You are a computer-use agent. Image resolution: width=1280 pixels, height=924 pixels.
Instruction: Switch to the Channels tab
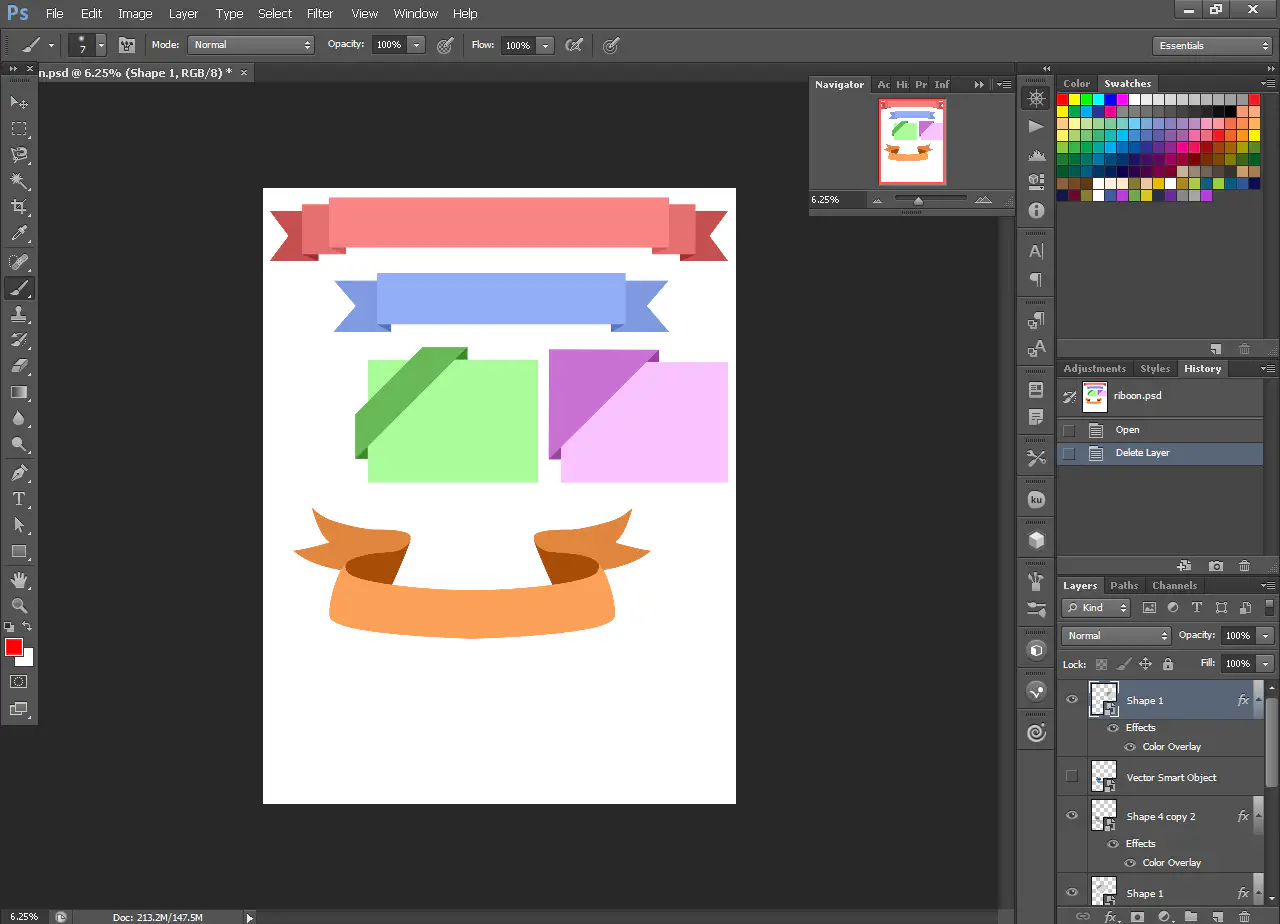pos(1174,586)
